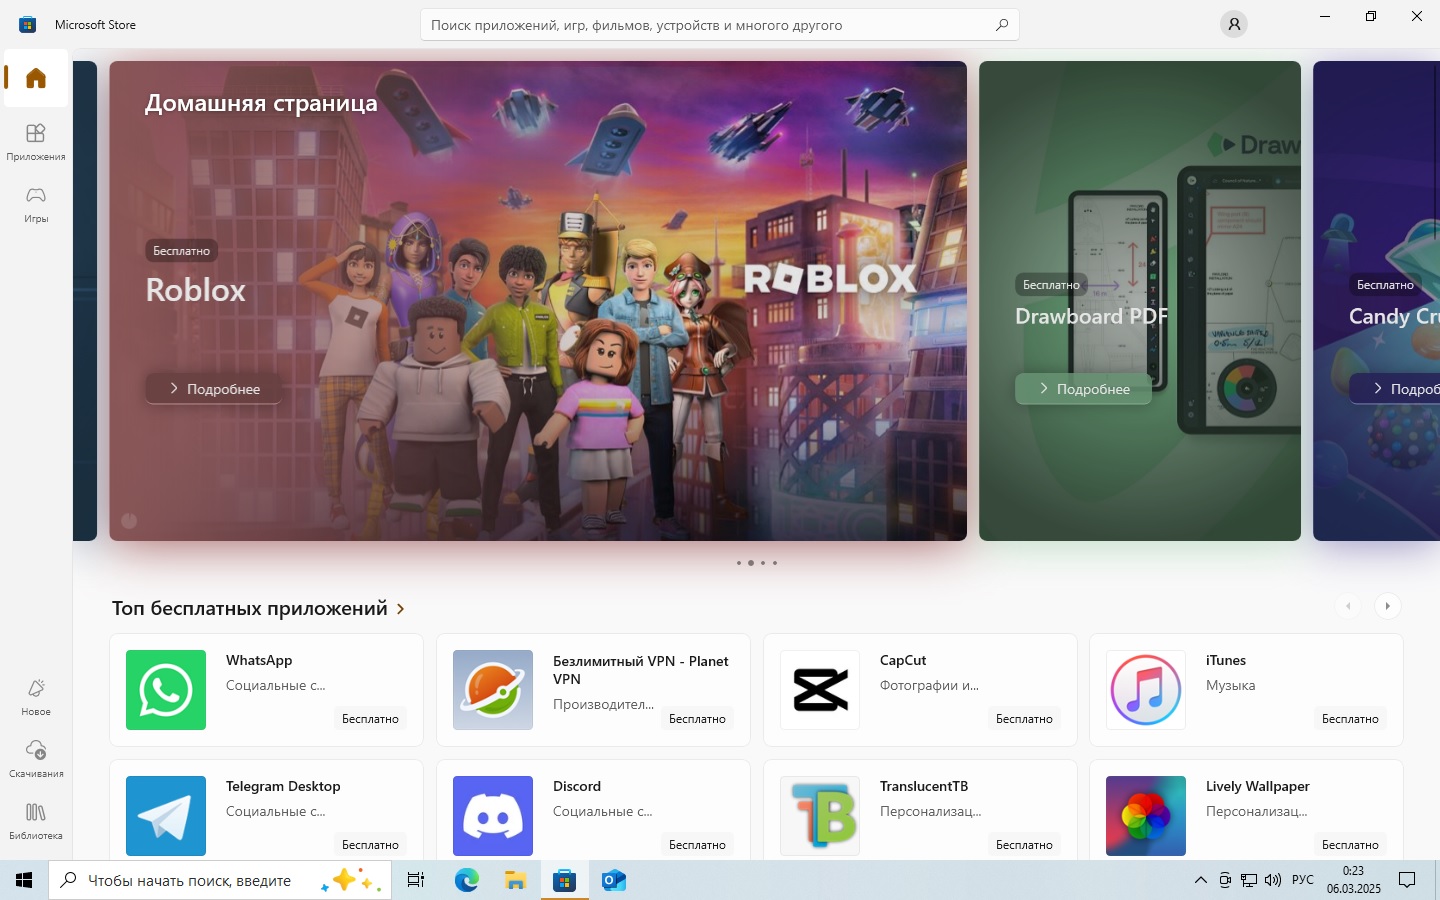Viewport: 1440px width, 900px height.
Task: Click the search magnifier icon
Action: click(x=1001, y=25)
